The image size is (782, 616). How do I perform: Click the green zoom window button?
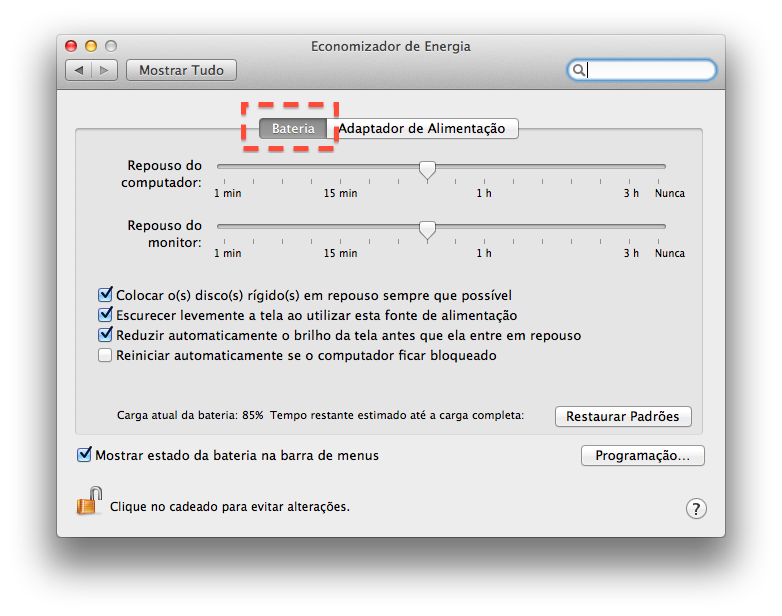coord(110,46)
